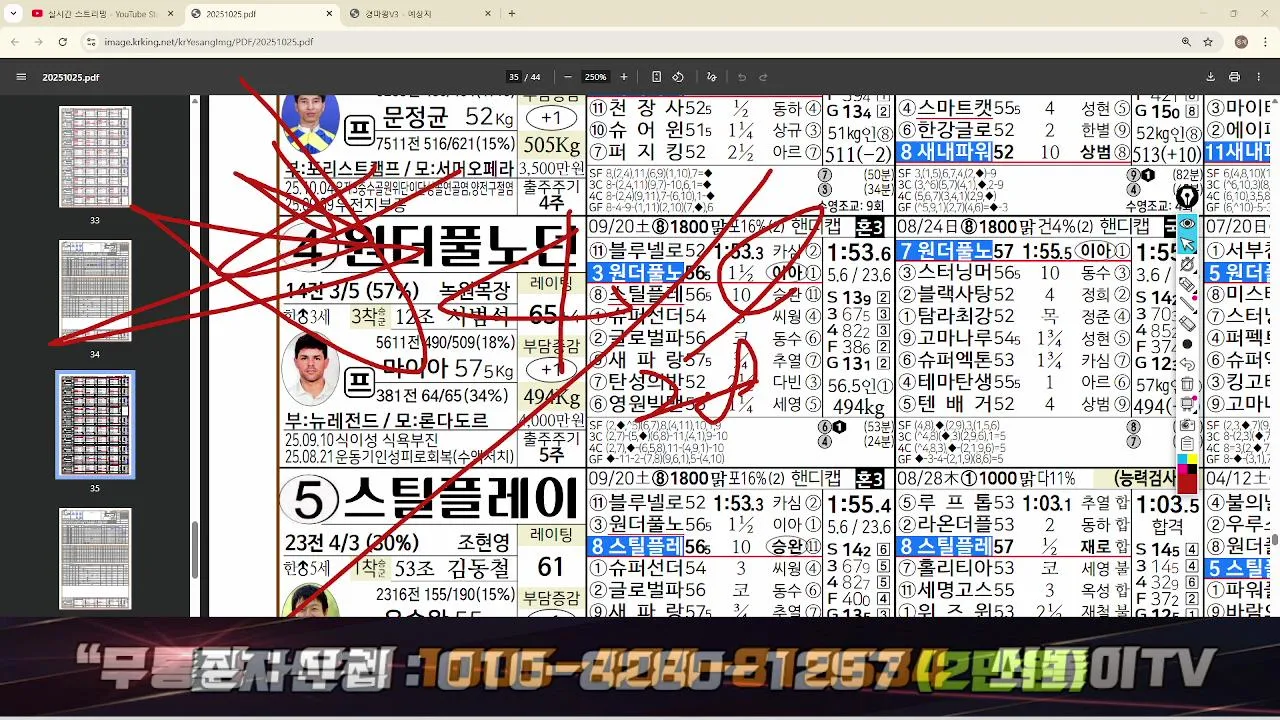Viewport: 1280px width, 720px height.
Task: Click the rating value 61
Action: [551, 567]
